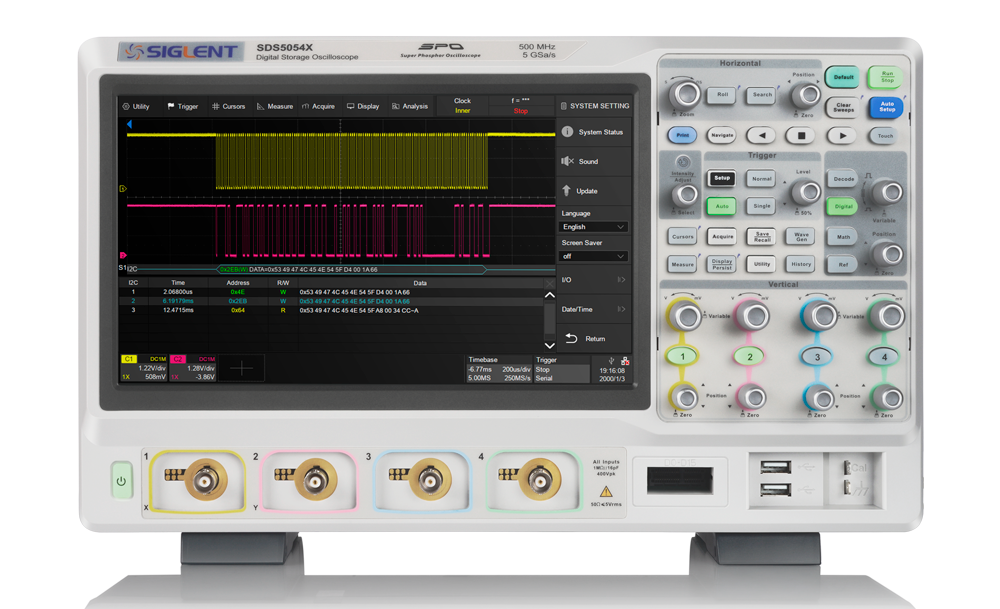Open the Measure menu

point(277,106)
